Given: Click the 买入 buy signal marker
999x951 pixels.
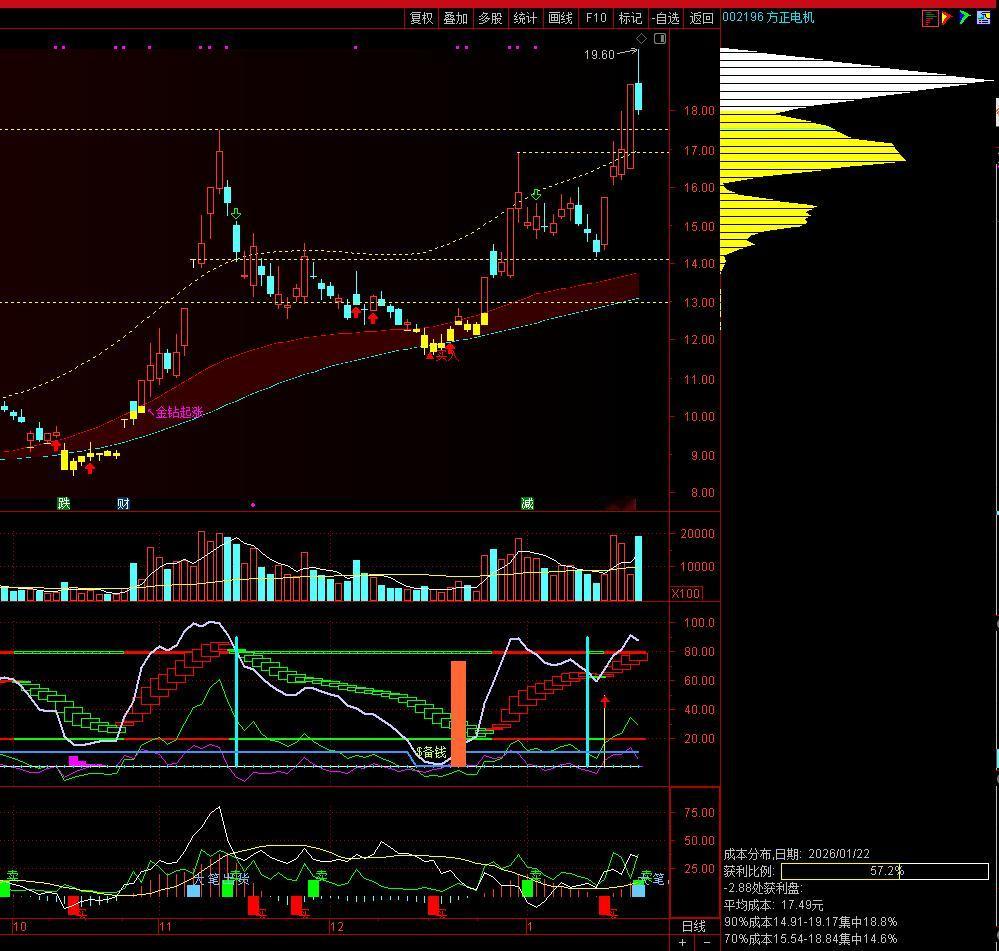Looking at the screenshot, I should pos(447,355).
